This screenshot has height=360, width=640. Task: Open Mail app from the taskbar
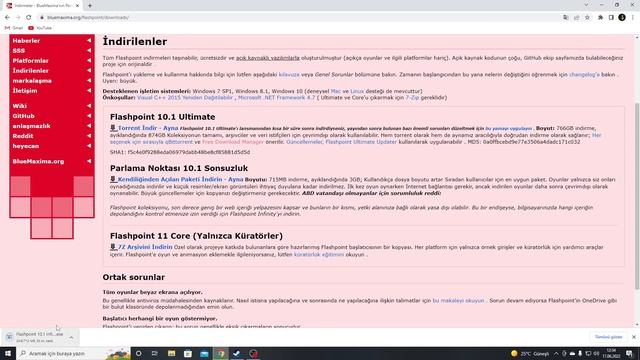coord(204,353)
